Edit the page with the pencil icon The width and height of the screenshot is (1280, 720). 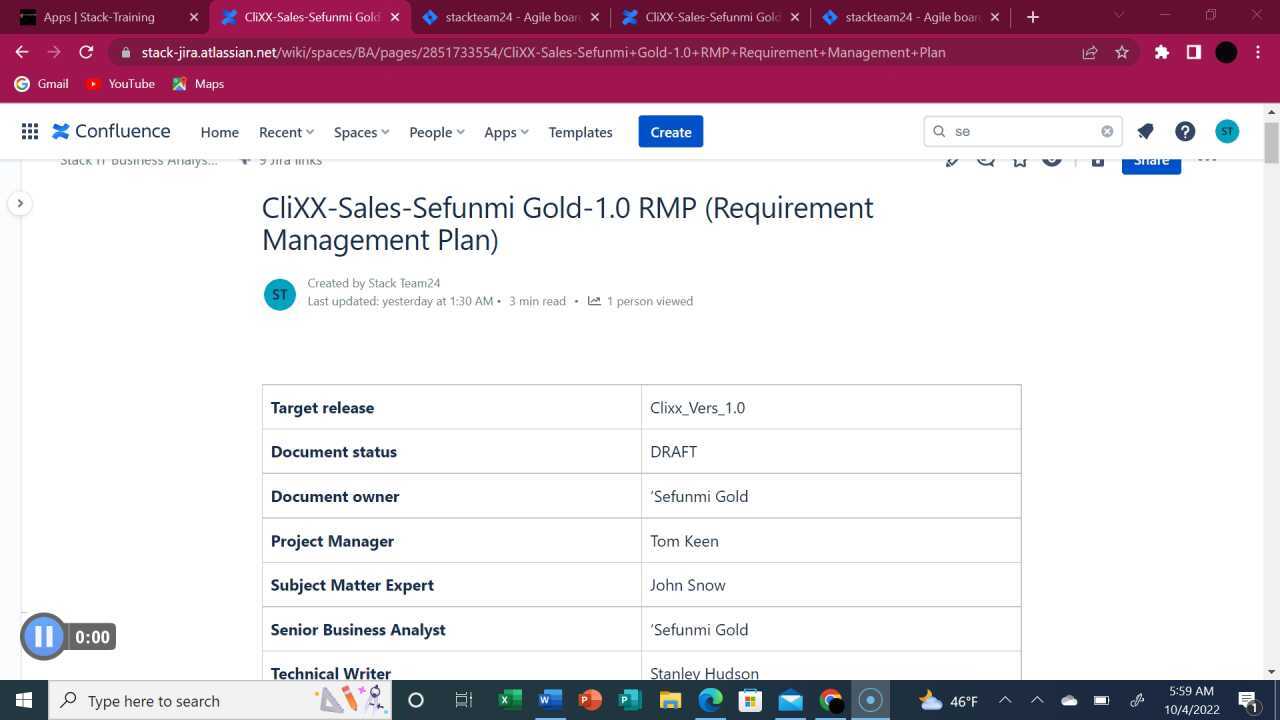[952, 159]
